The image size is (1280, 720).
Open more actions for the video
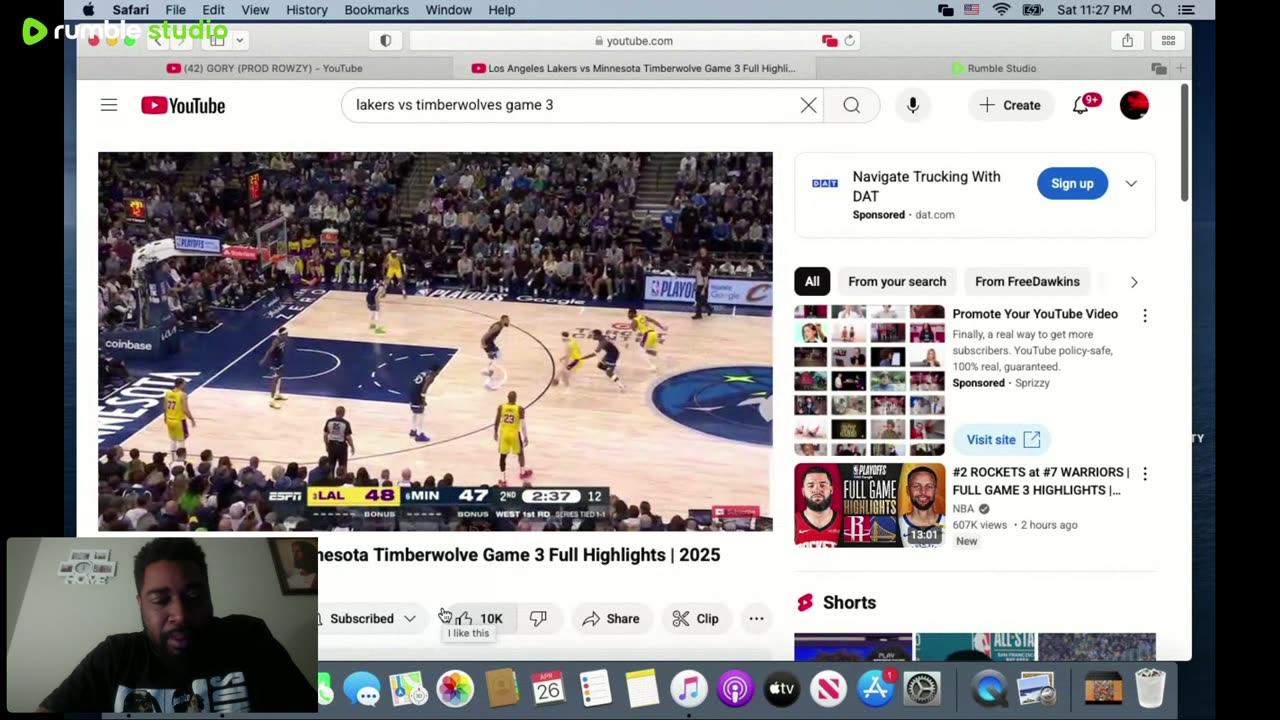coord(756,619)
